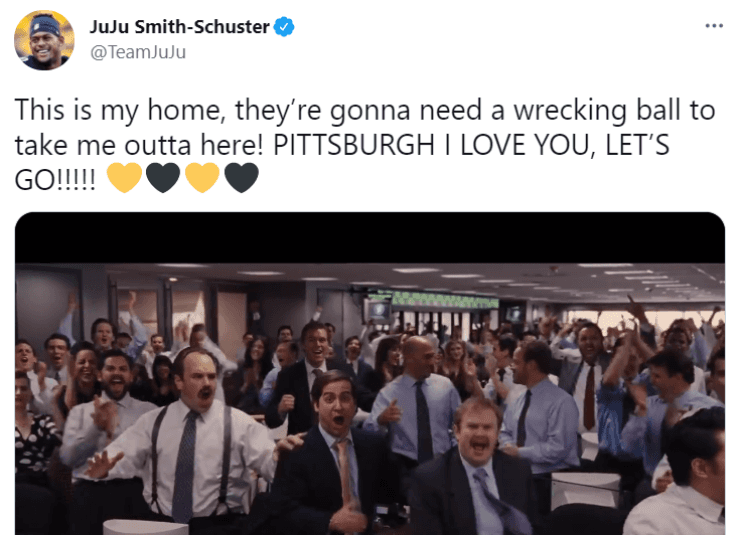Click the first black heart emoji
This screenshot has width=740, height=535.
(163, 178)
